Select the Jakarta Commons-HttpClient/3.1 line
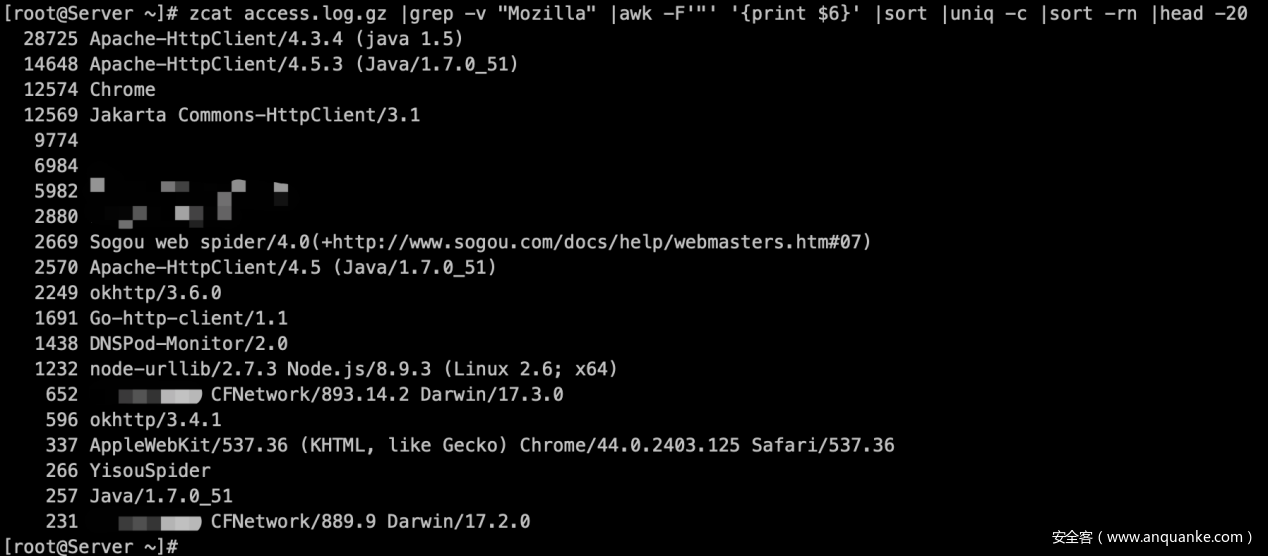This screenshot has height=556, width=1268. [x=254, y=115]
